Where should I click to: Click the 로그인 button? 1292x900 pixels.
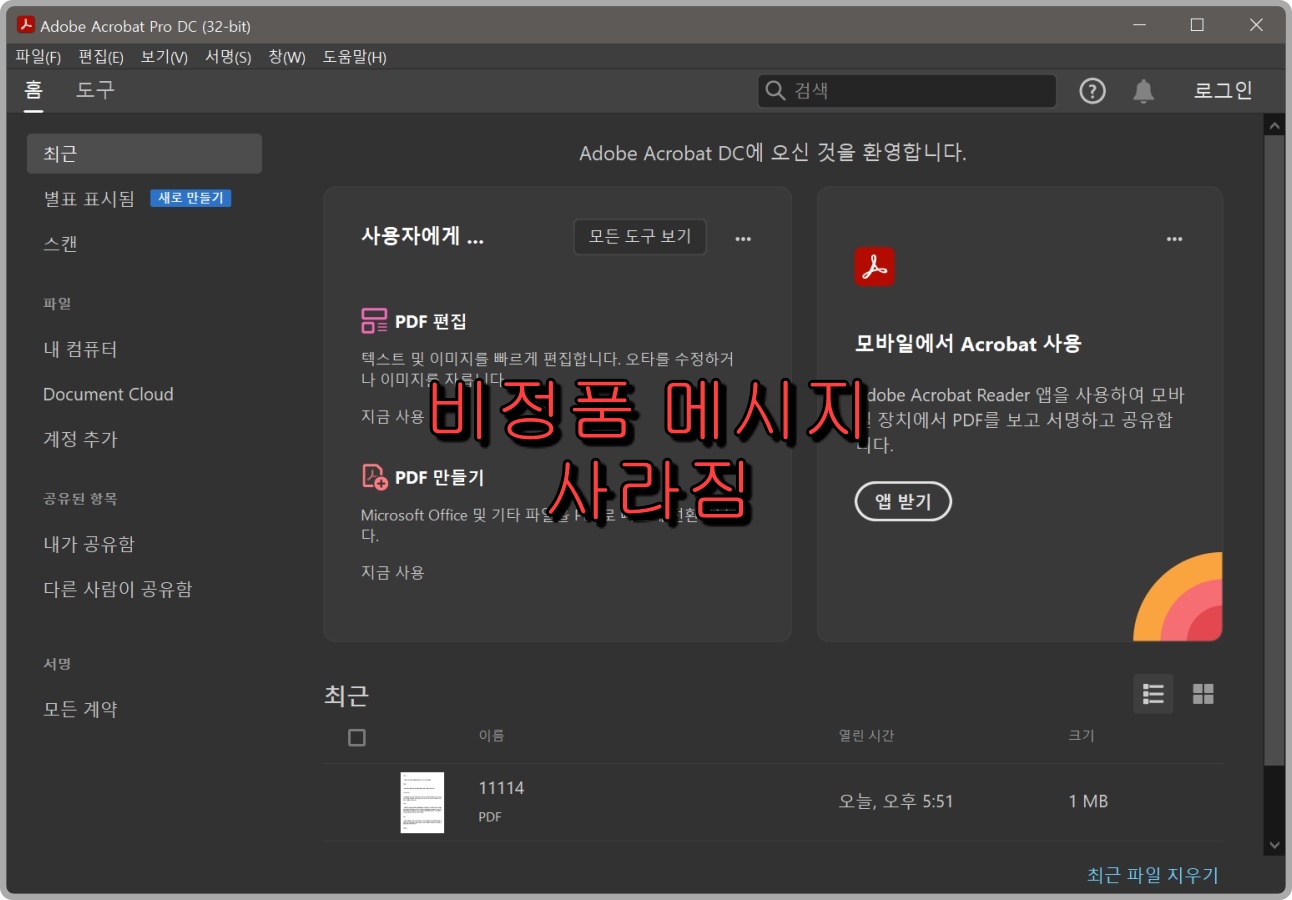[1223, 90]
